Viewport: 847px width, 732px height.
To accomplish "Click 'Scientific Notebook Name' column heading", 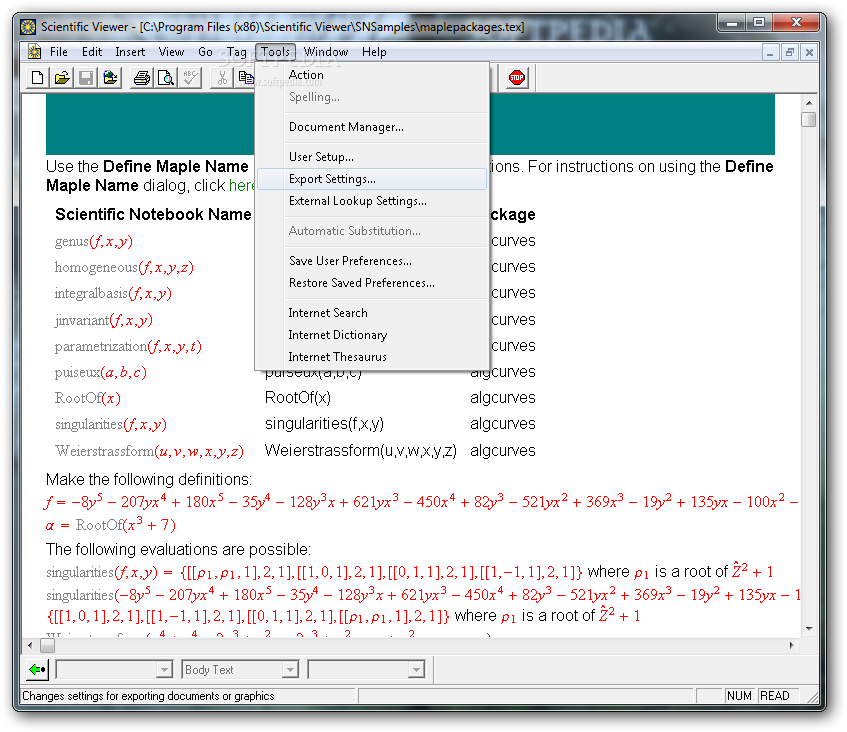I will coord(153,214).
